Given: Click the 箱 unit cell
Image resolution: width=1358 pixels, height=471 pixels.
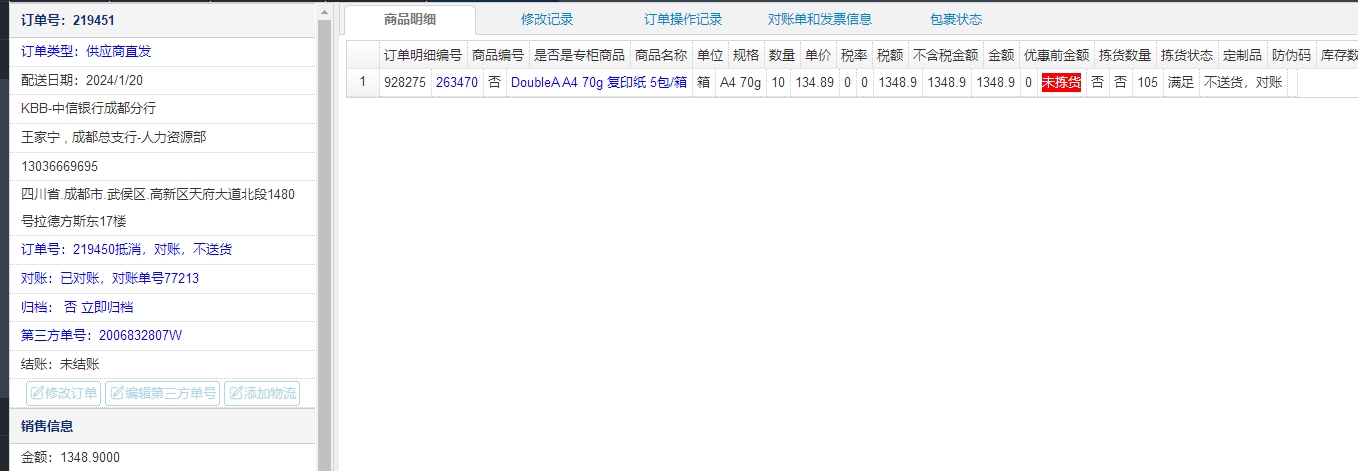Looking at the screenshot, I should pos(704,83).
